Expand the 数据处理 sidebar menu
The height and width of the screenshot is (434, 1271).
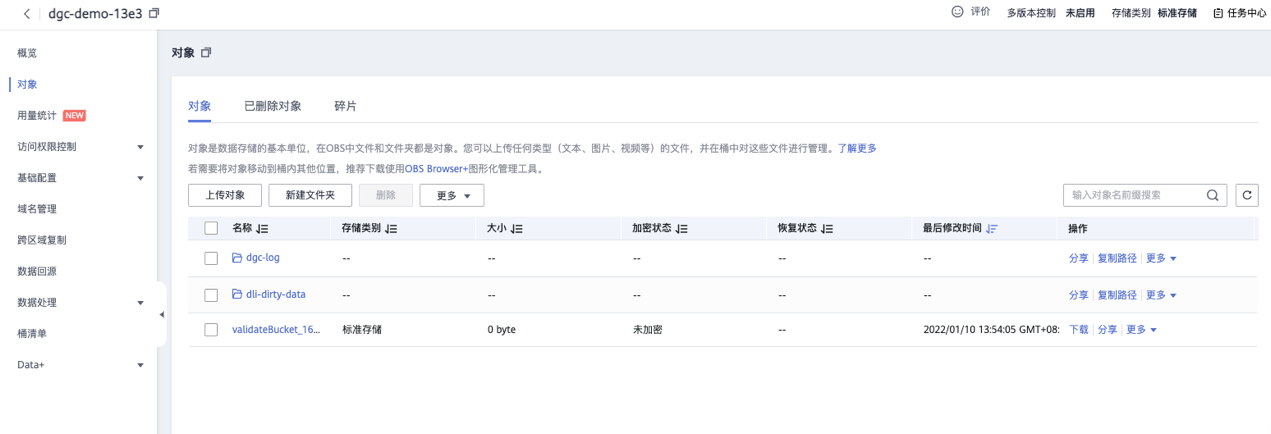point(140,303)
